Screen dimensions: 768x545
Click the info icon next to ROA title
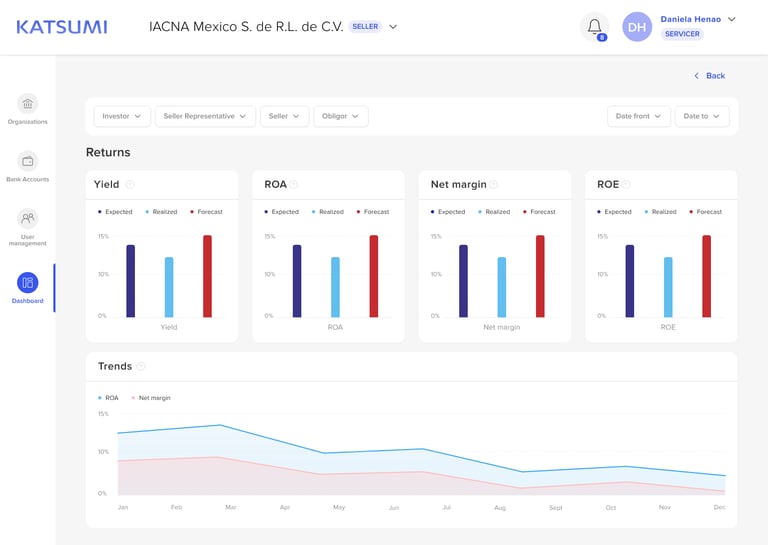tap(293, 185)
